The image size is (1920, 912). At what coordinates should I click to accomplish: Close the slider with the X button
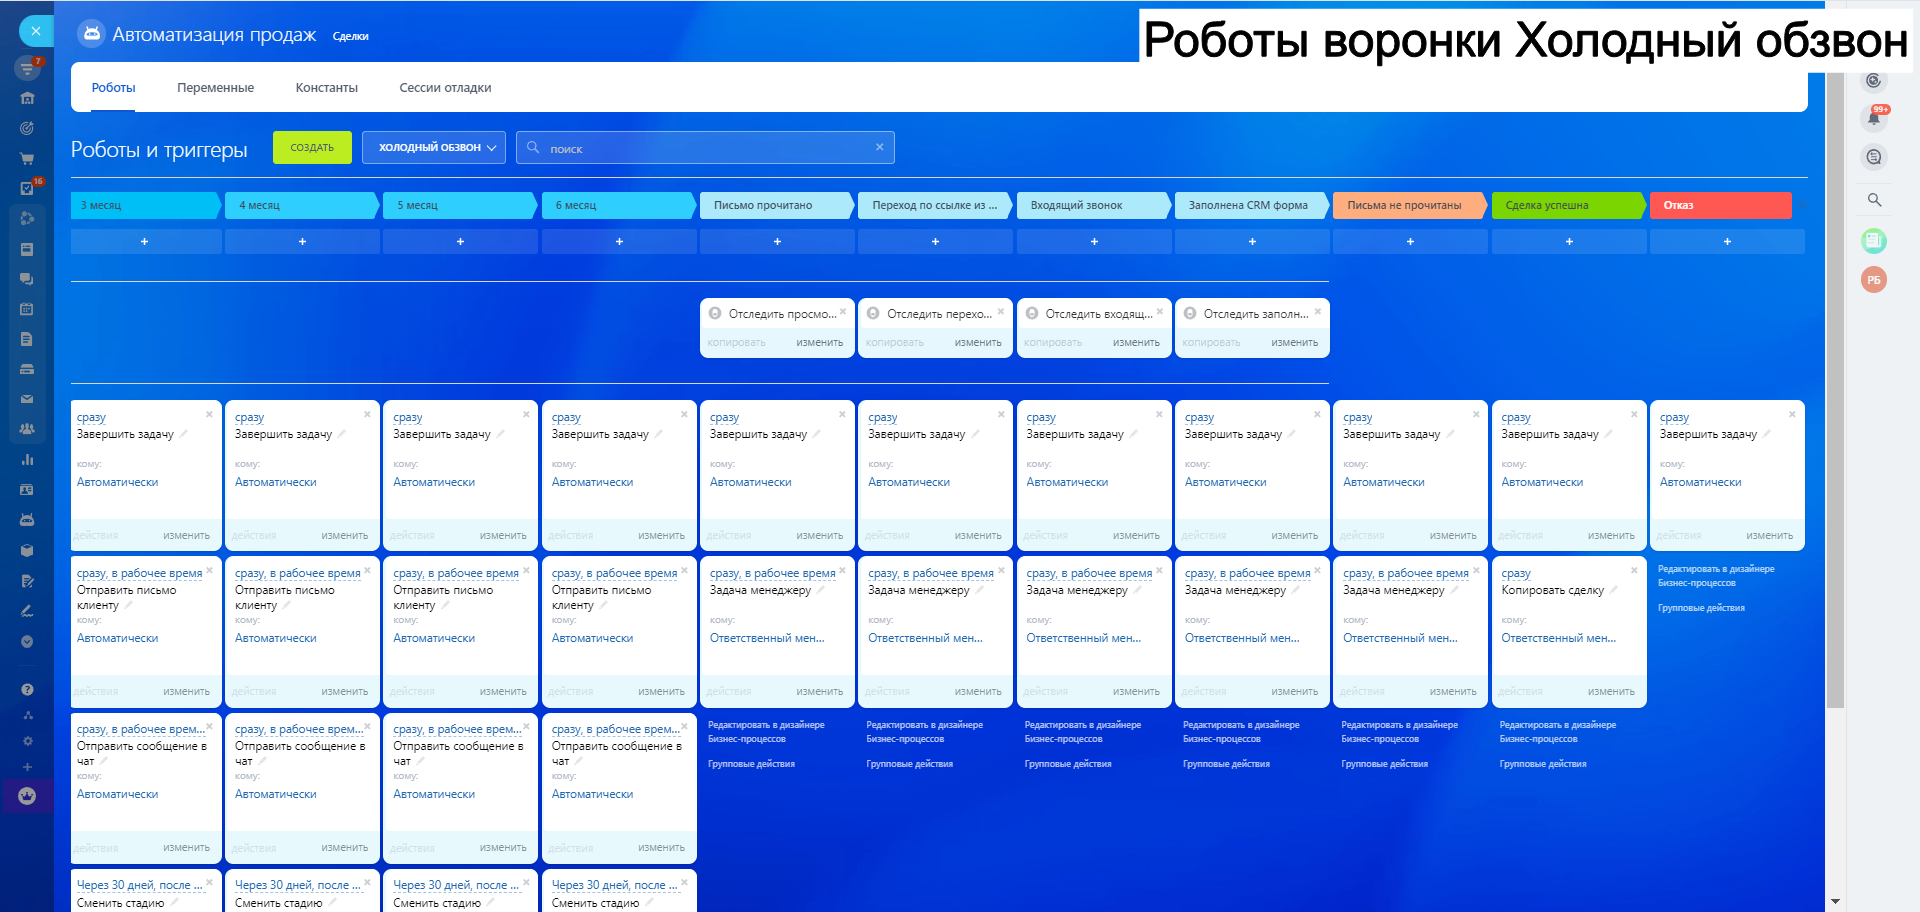[36, 31]
